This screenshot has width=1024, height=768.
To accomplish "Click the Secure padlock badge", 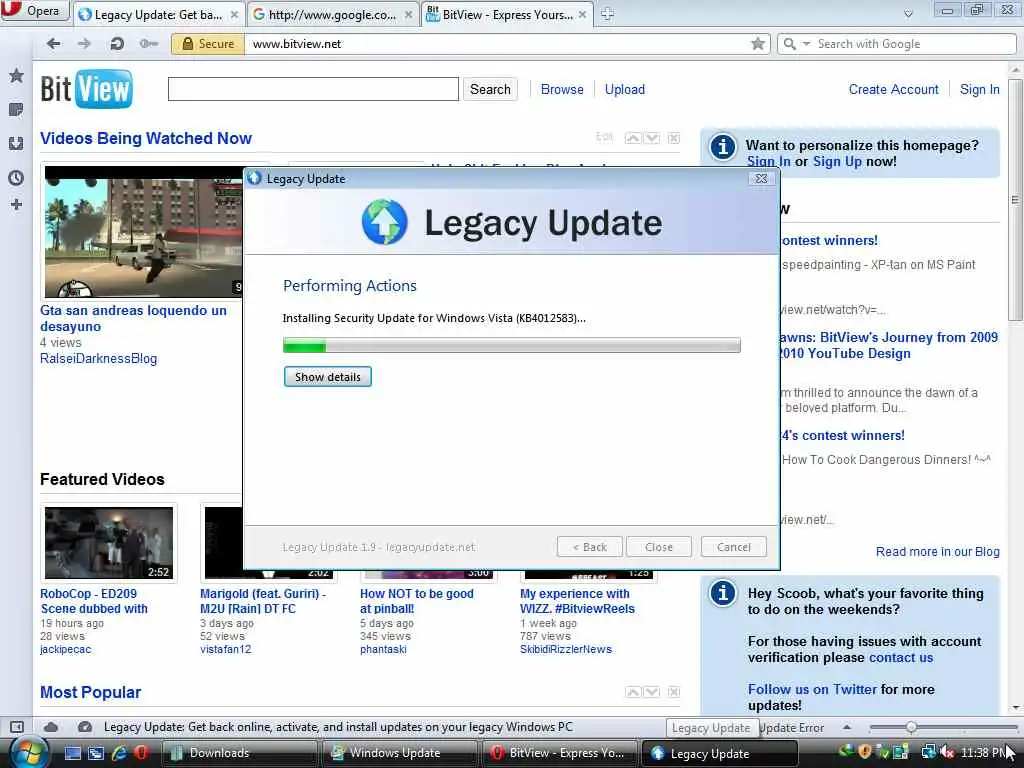I will pyautogui.click(x=208, y=44).
